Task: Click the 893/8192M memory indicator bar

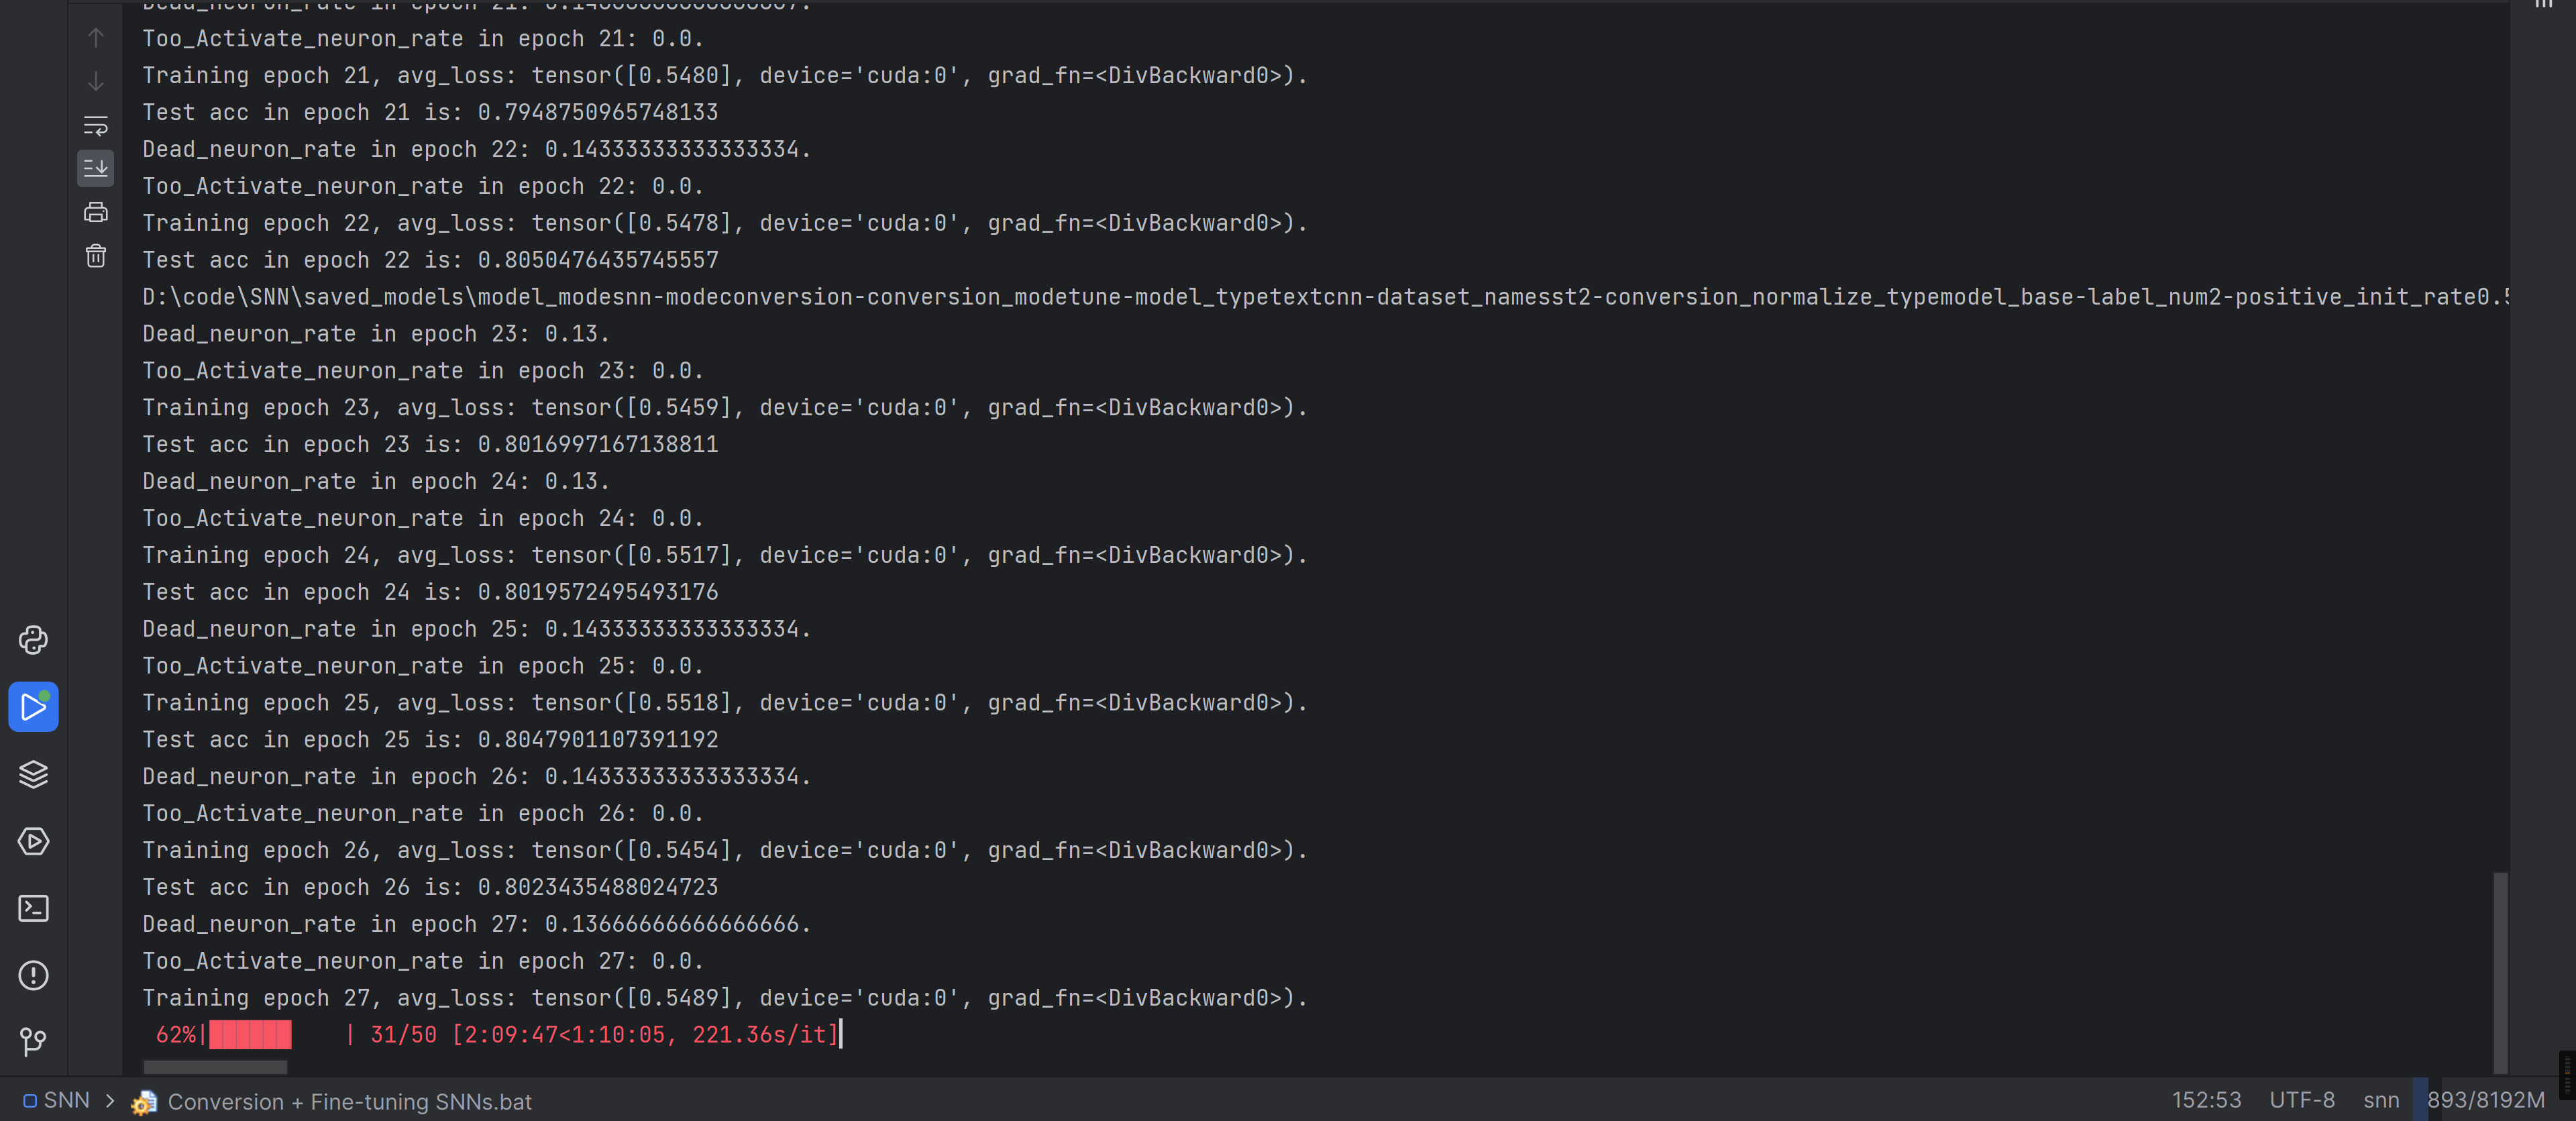Action: click(x=2485, y=1100)
